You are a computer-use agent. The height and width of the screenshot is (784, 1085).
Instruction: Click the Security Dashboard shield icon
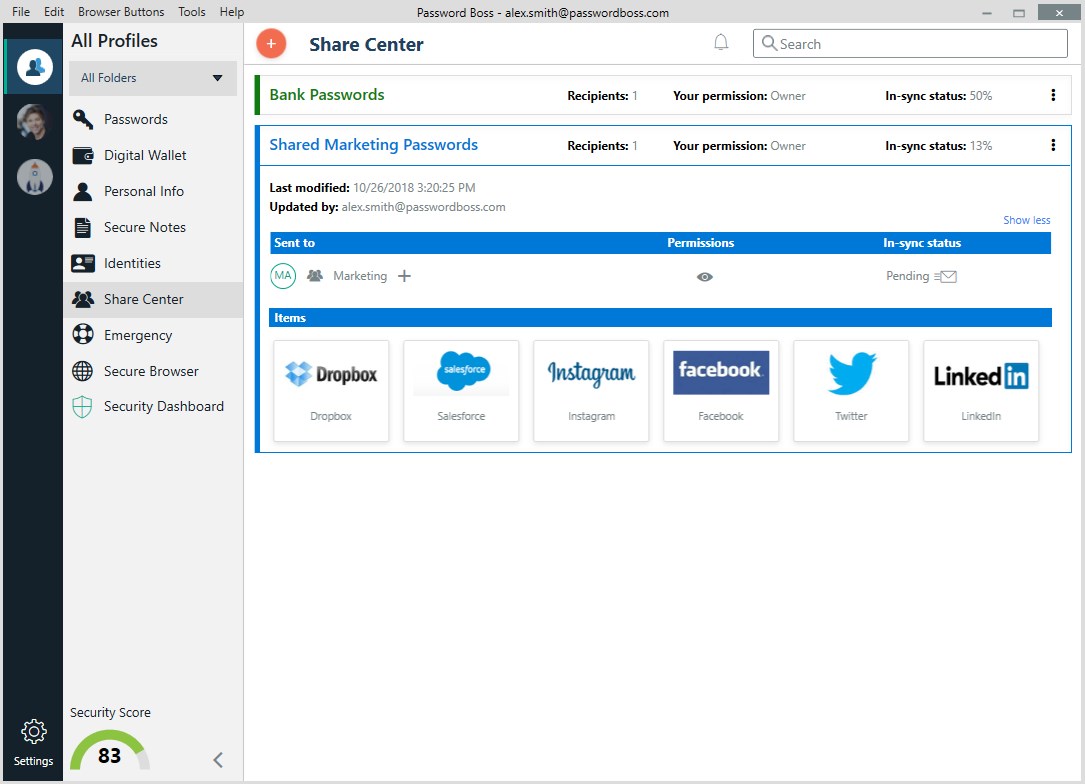pos(82,407)
